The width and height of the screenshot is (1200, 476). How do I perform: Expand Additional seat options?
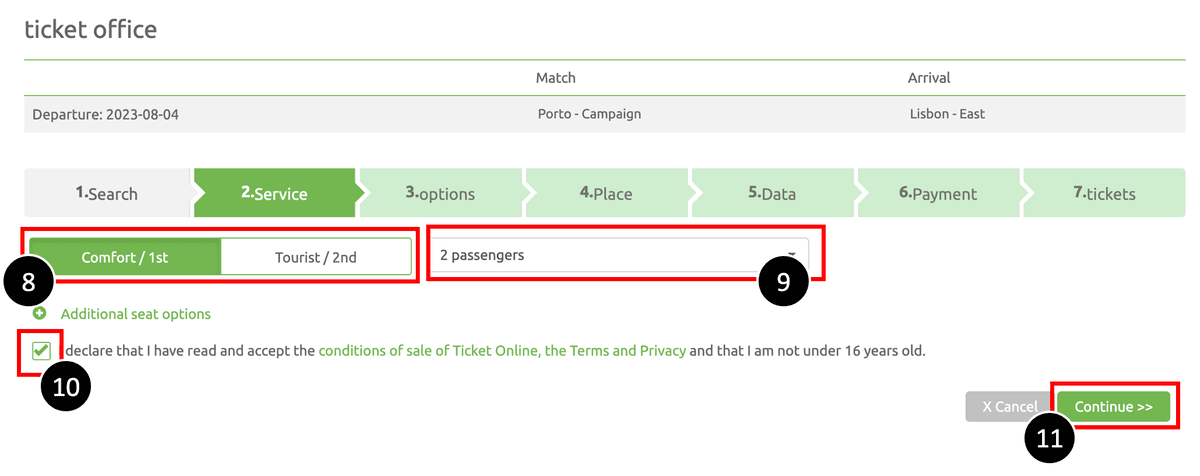136,313
